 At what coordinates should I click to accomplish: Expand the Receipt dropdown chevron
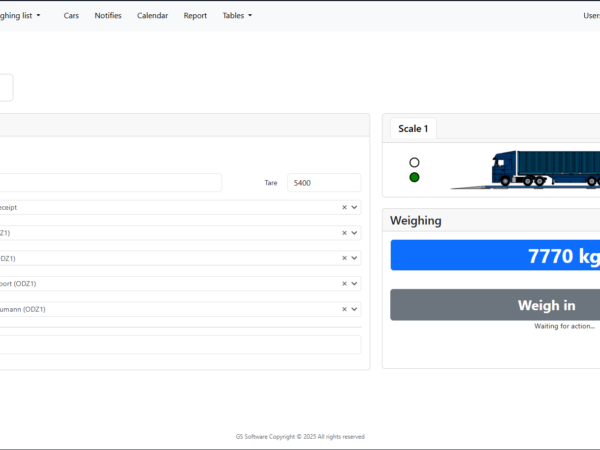tap(354, 207)
